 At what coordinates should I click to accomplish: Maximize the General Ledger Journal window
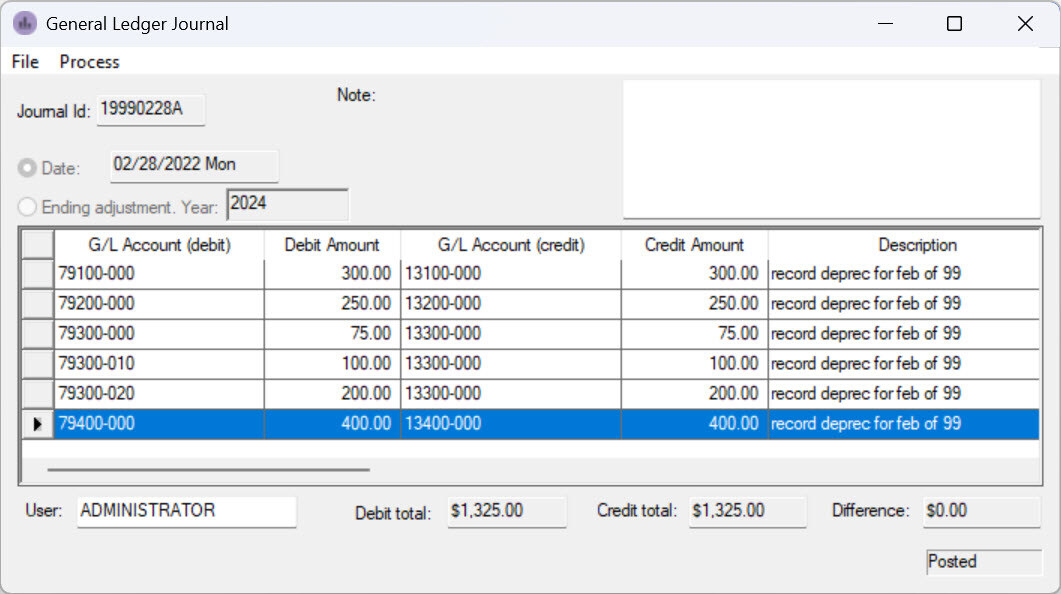(954, 24)
